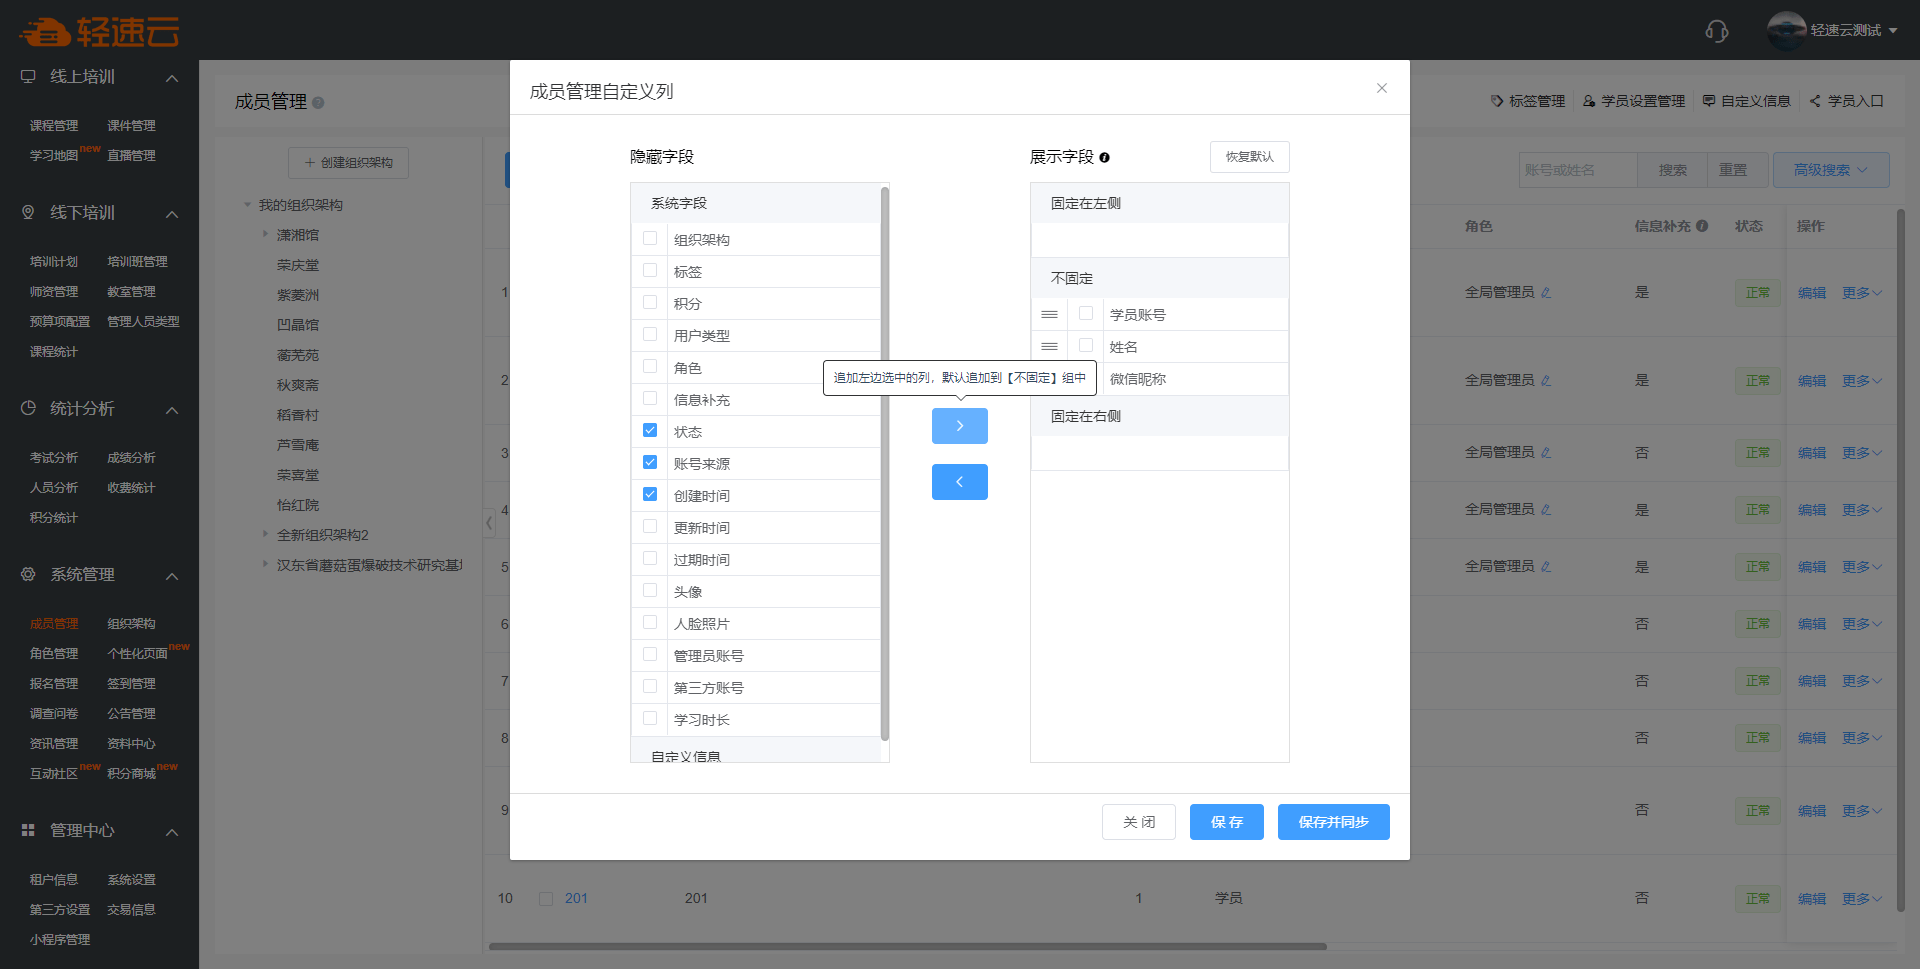Screen dimensions: 1920x969
Task: Click the drag handle beside 学员账号
Action: coord(1049,315)
